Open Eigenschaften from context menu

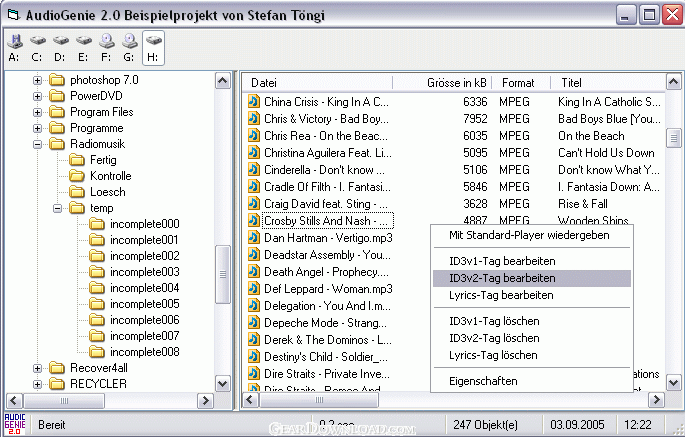click(532, 381)
